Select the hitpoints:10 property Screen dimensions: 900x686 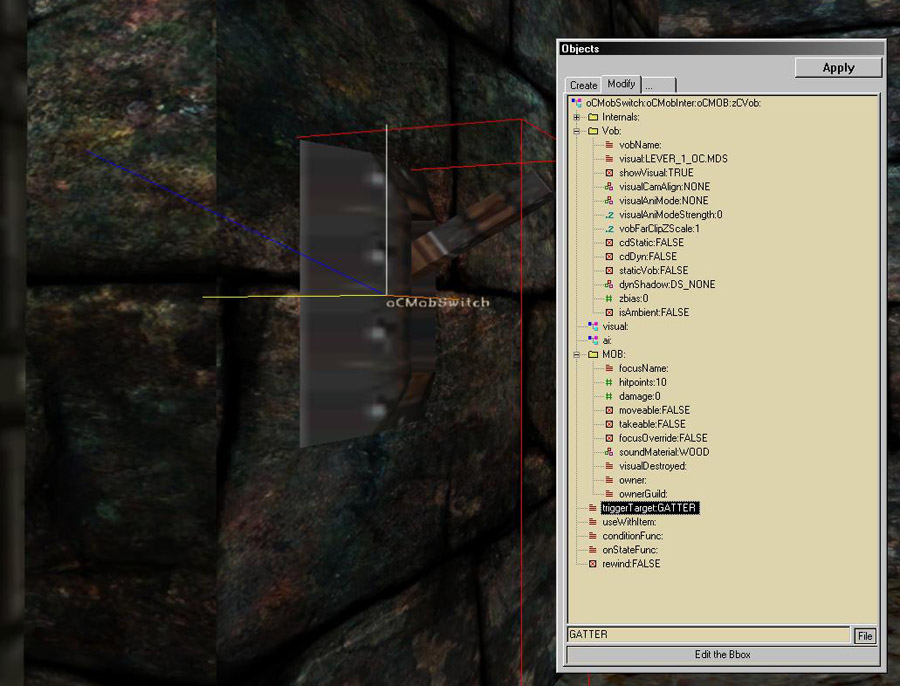click(x=642, y=382)
